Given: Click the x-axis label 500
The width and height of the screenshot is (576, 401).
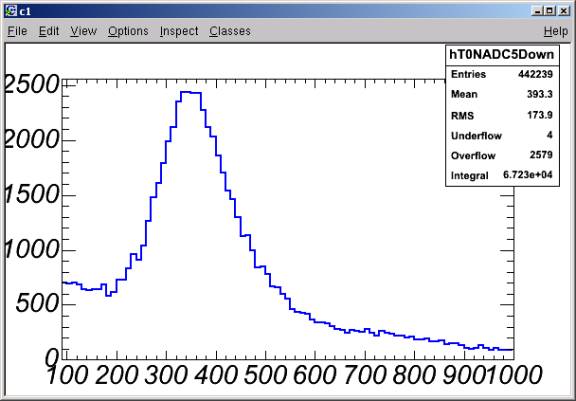Looking at the screenshot, I should pos(265,375).
